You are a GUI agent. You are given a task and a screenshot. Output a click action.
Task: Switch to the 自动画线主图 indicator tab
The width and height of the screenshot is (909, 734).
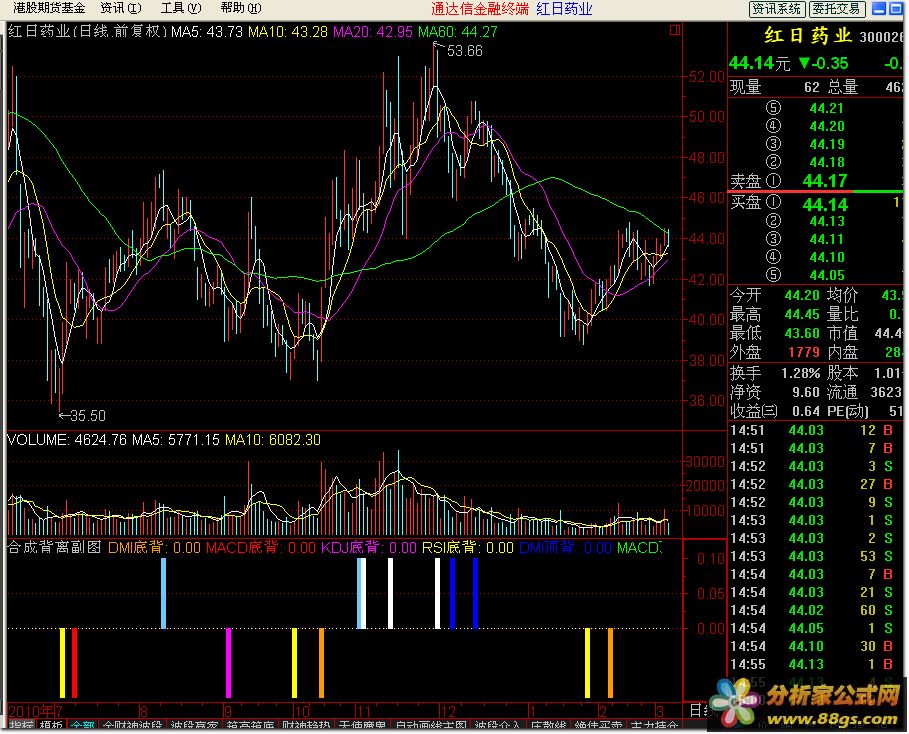pos(430,725)
